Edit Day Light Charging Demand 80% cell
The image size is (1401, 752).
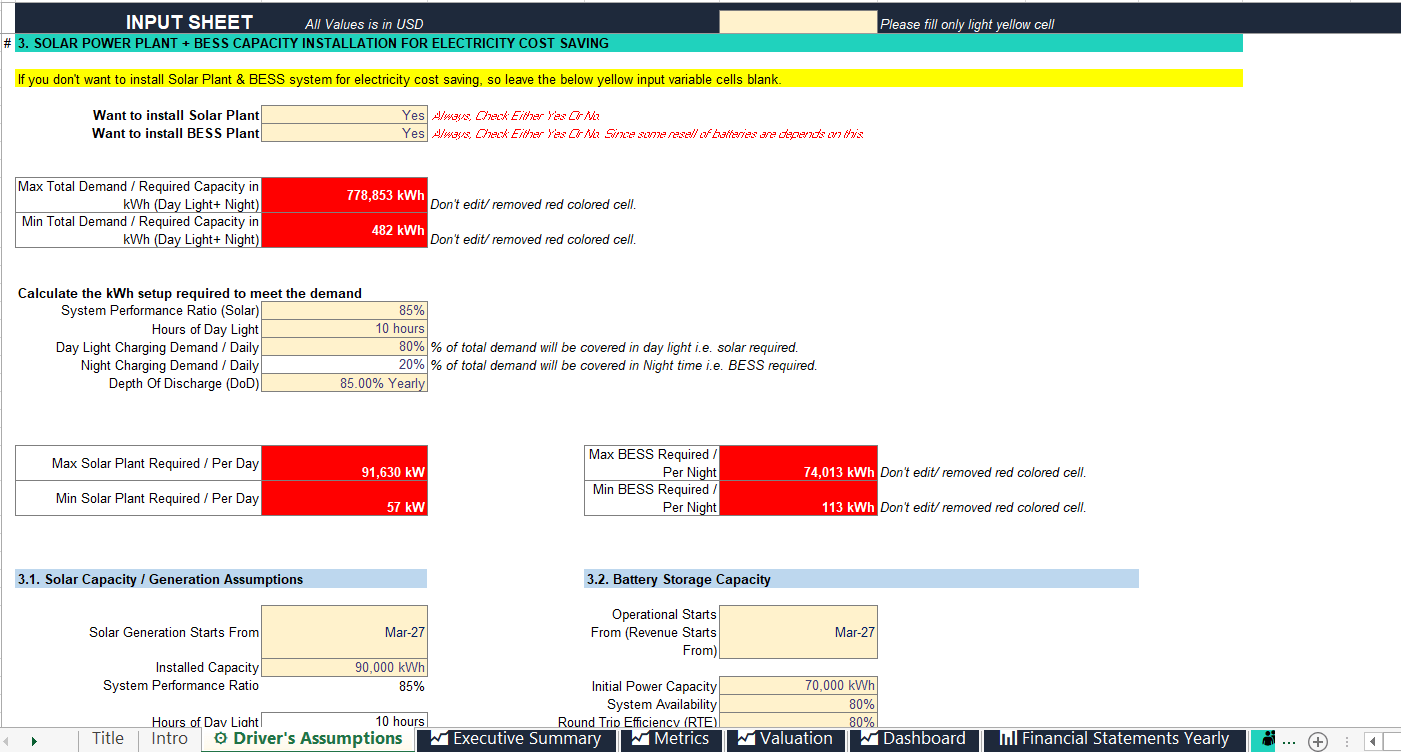pos(344,347)
